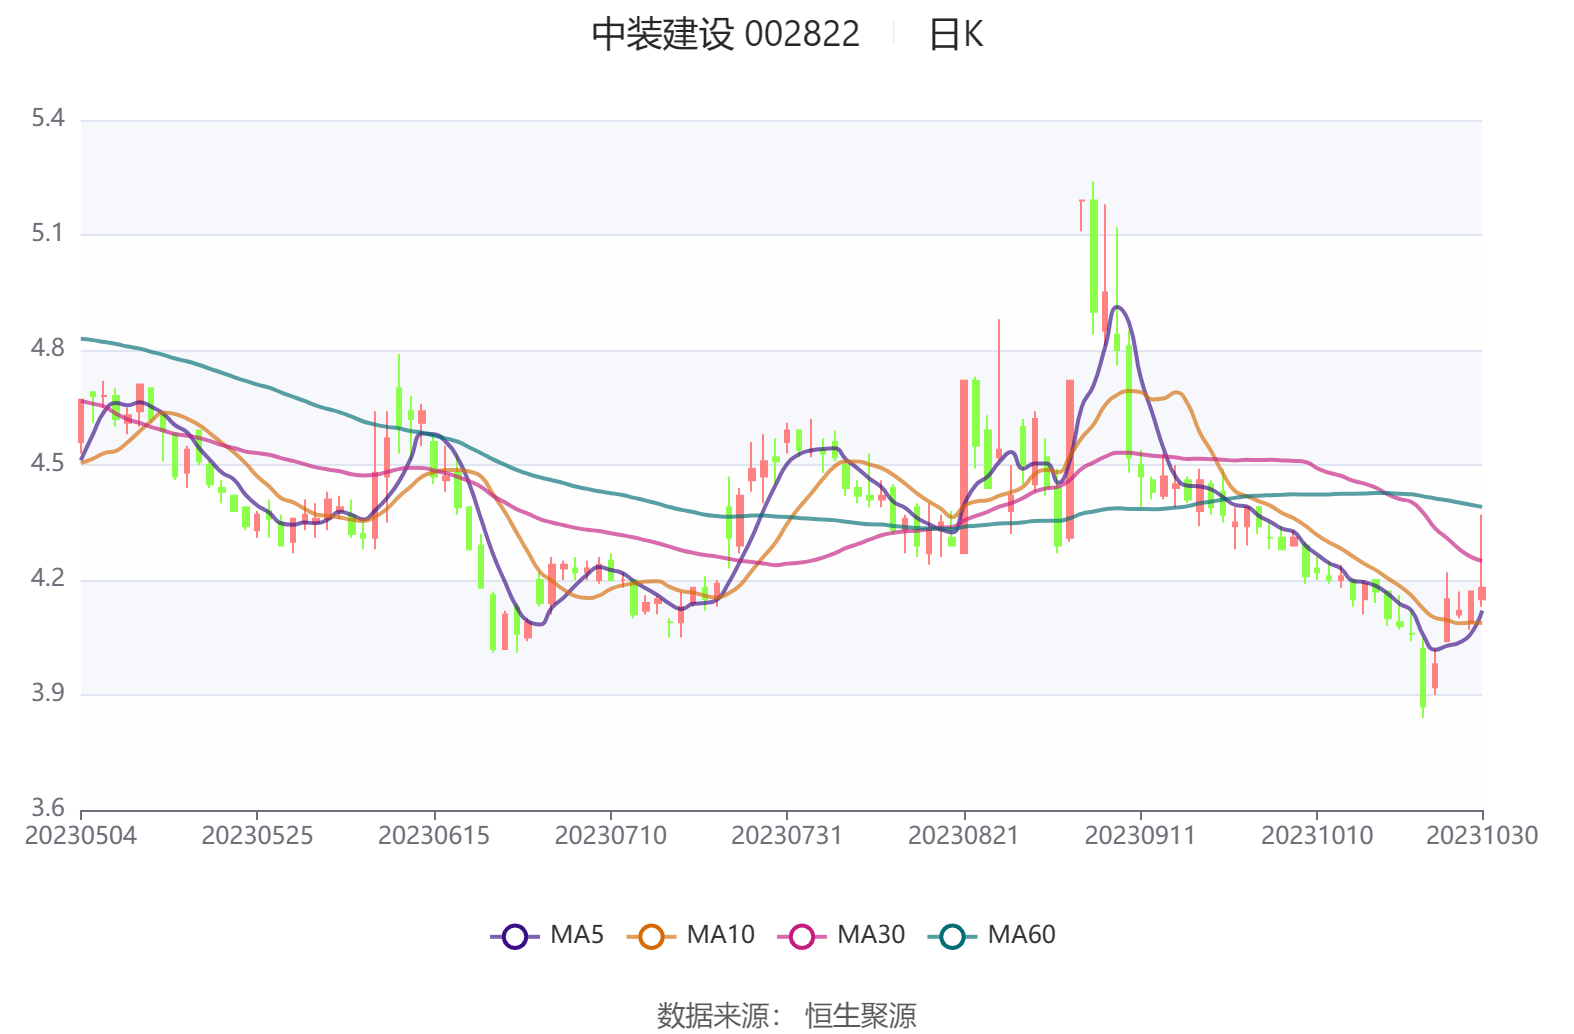Click the 20230615 date axis label
This screenshot has height=1034, width=1574.
point(434,835)
